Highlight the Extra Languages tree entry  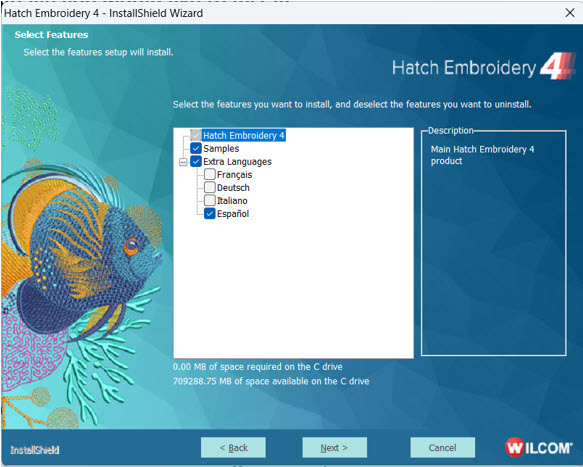click(237, 162)
